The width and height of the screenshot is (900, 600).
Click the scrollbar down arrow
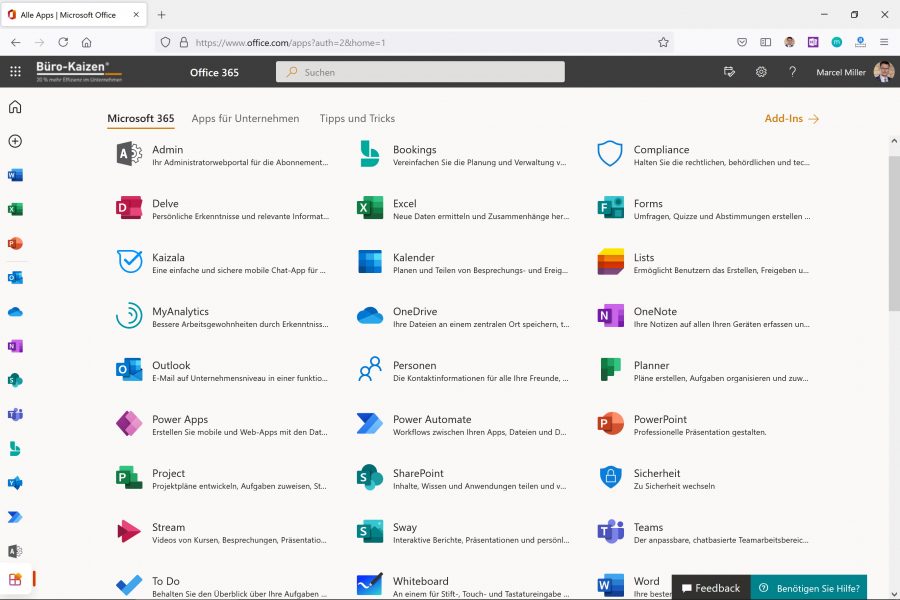tap(894, 594)
